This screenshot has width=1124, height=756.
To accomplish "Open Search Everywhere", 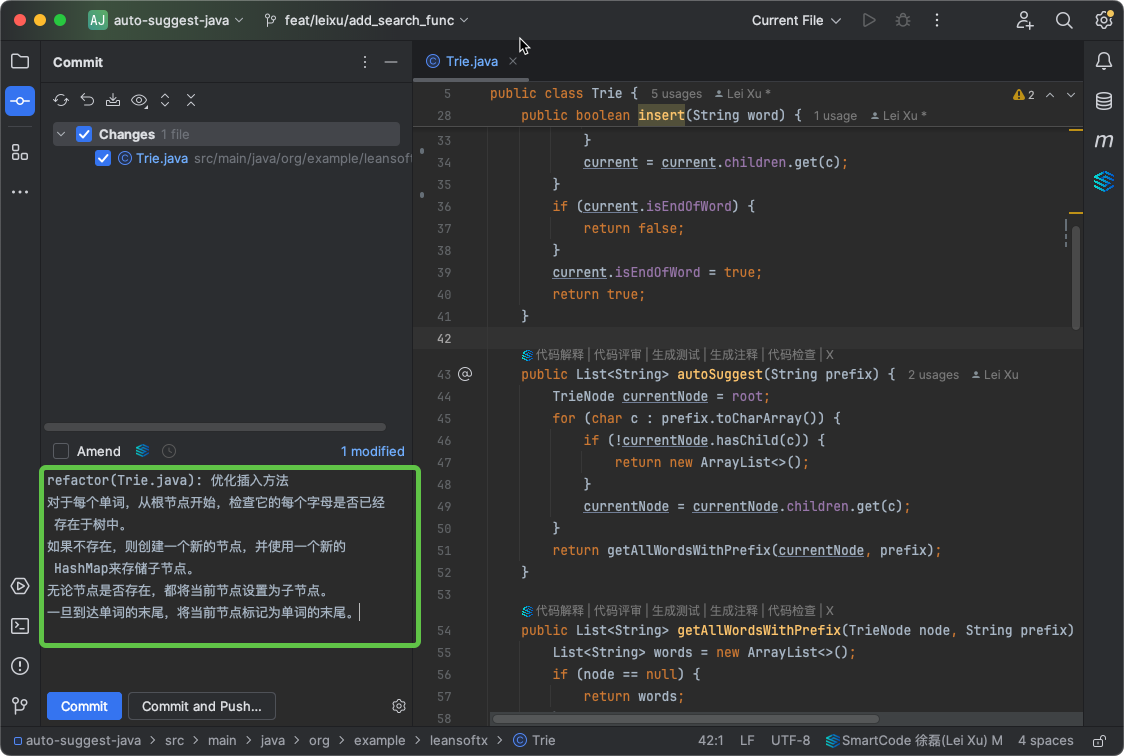I will click(x=1065, y=20).
